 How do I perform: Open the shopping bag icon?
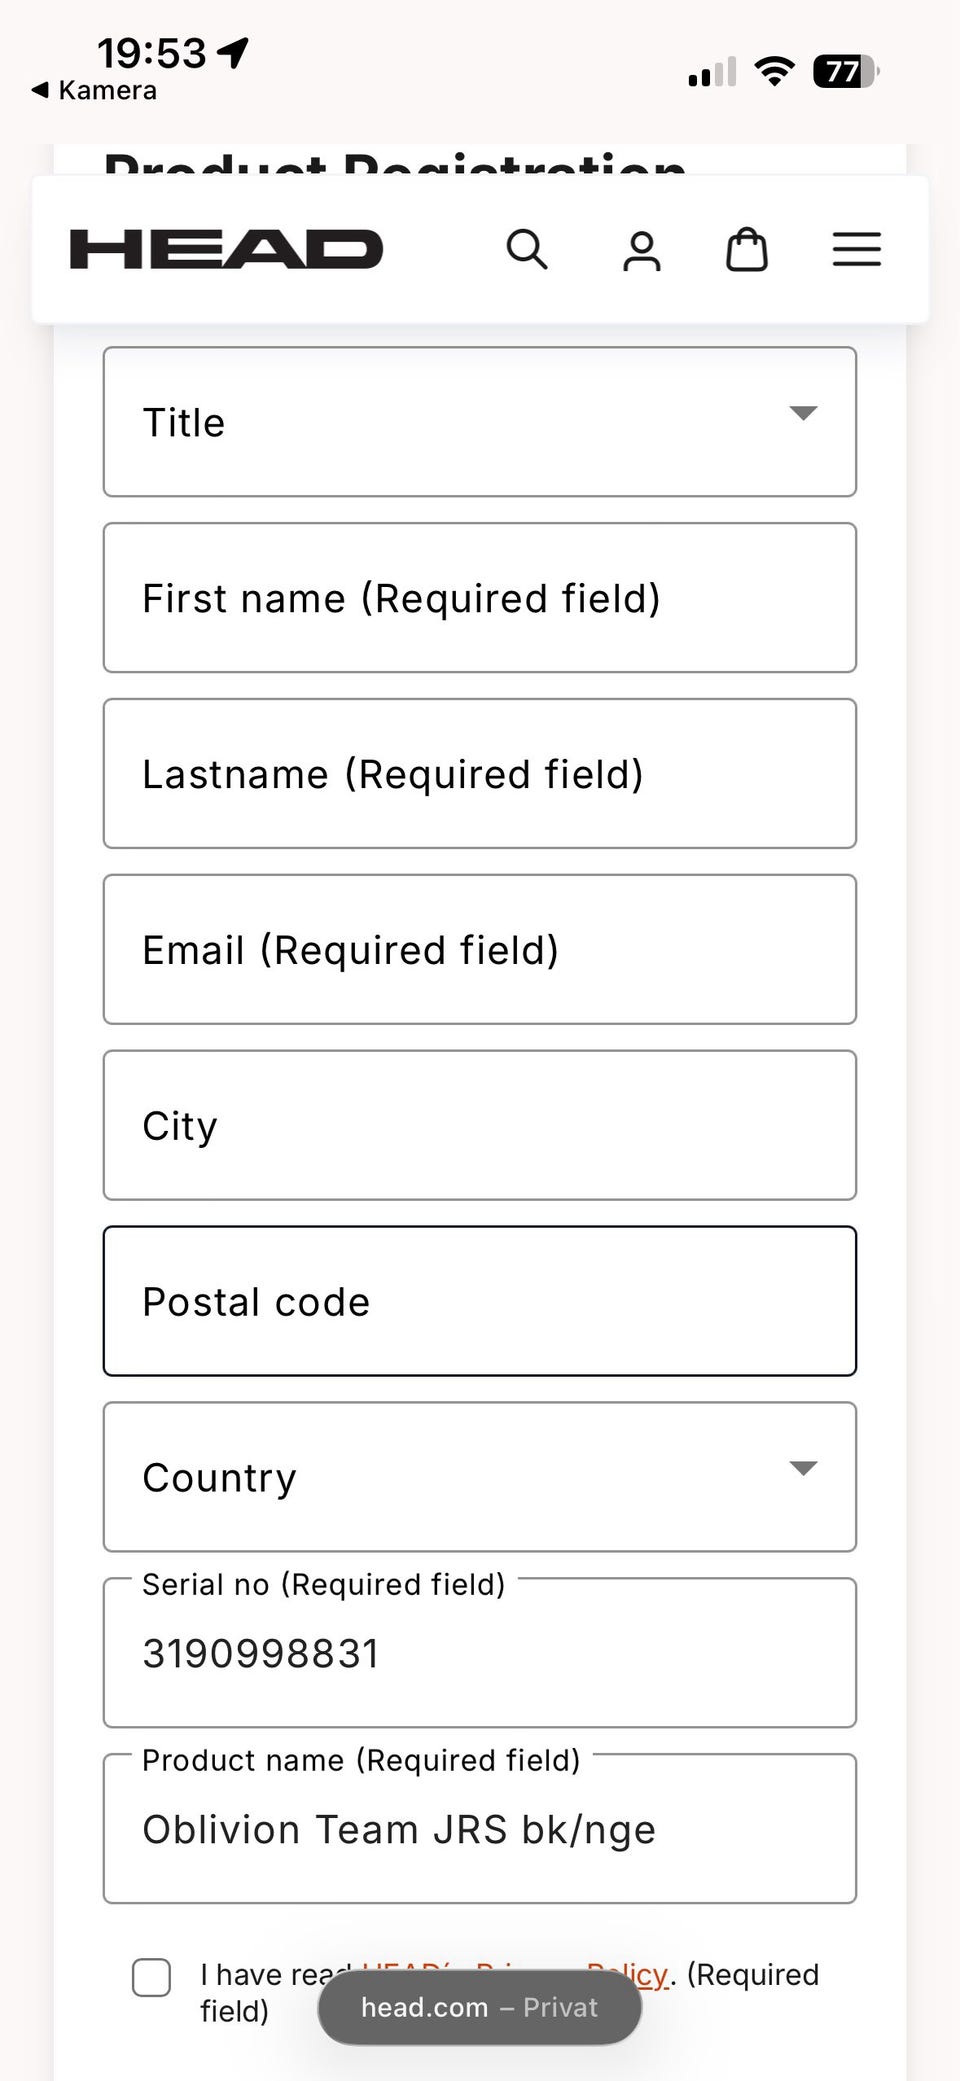(747, 250)
